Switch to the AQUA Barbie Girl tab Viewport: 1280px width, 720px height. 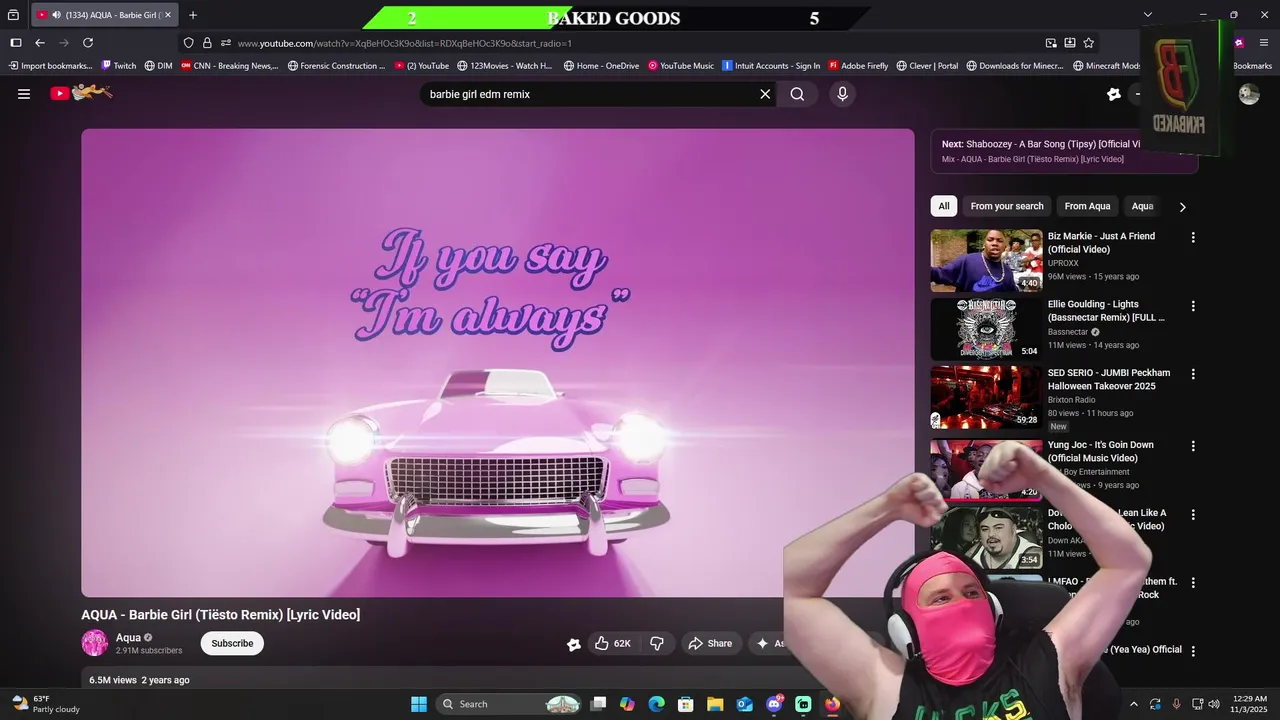pyautogui.click(x=105, y=15)
